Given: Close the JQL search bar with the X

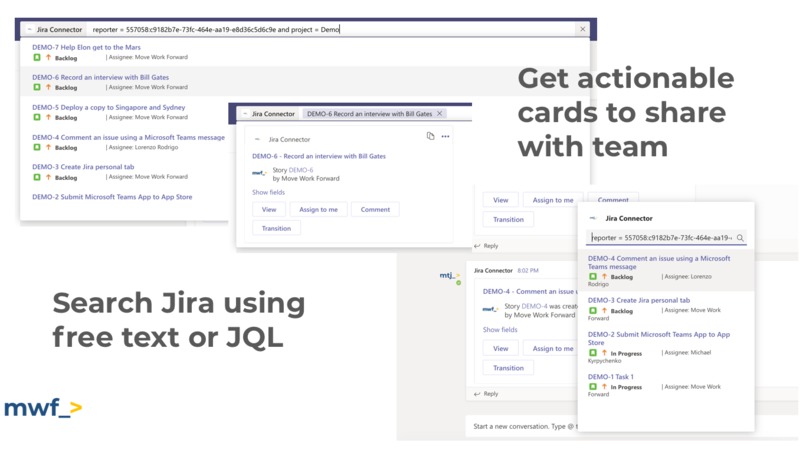Looking at the screenshot, I should click(582, 29).
